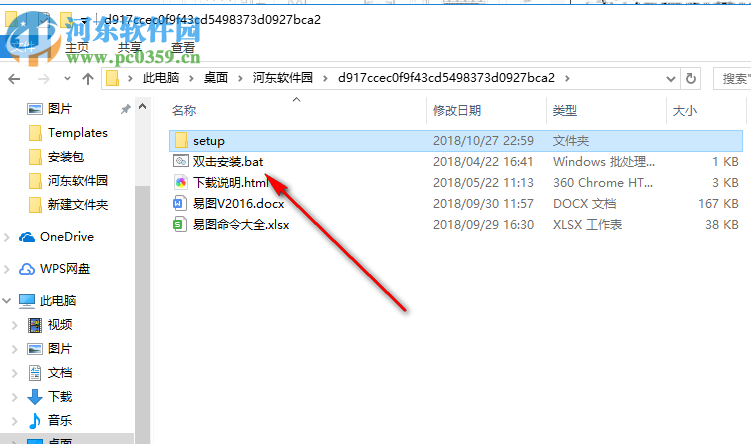Select the 双击安装.bat batch file icon
This screenshot has height=444, width=751.
tap(181, 161)
